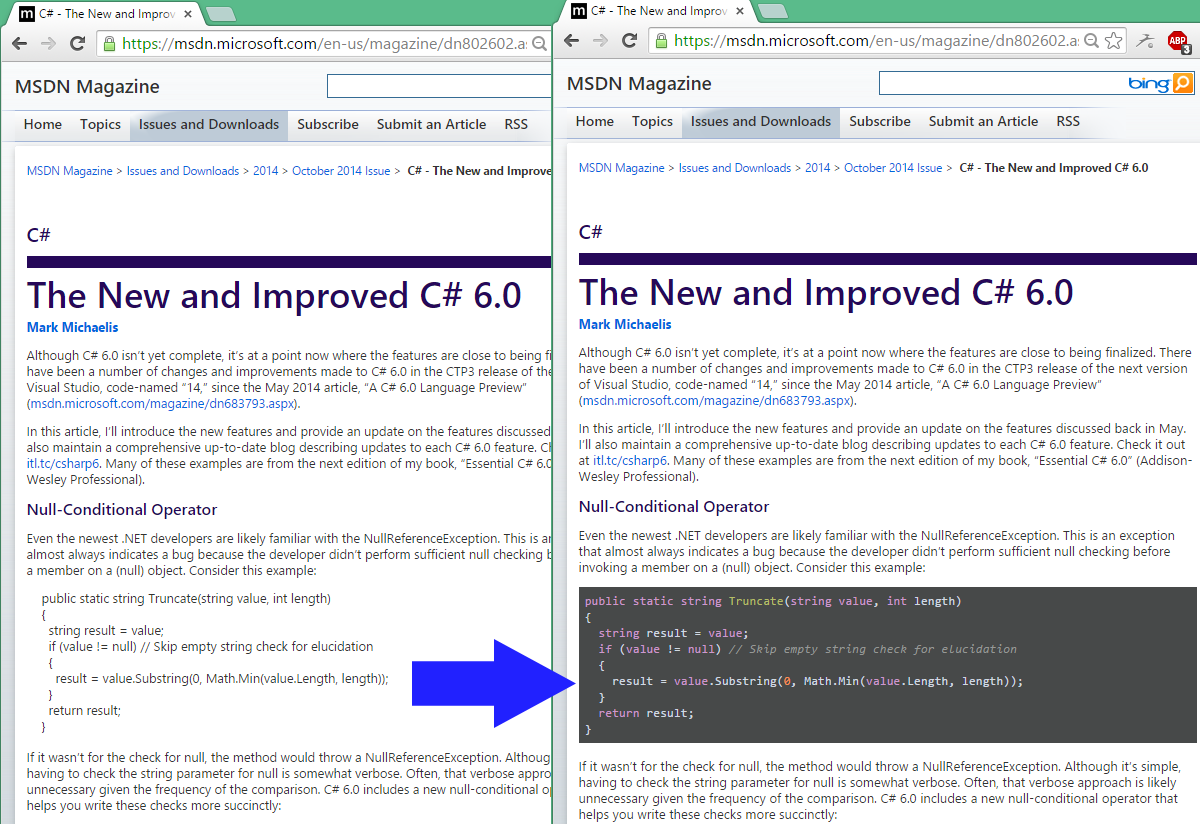Click MSDN Magazine breadcrumb in right window
Screen dimensions: 1200x824
tap(621, 168)
